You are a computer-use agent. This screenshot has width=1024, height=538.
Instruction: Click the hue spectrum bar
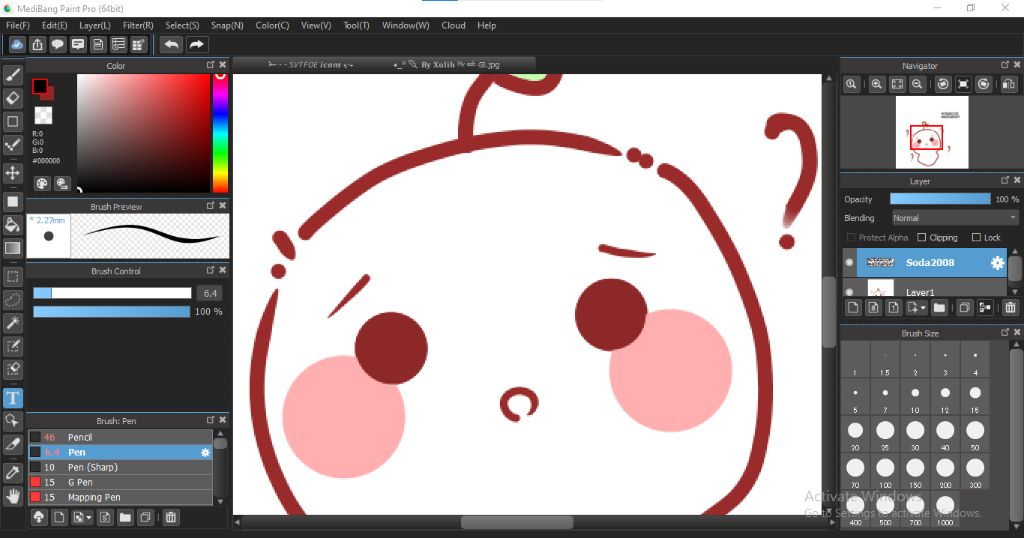[220, 133]
